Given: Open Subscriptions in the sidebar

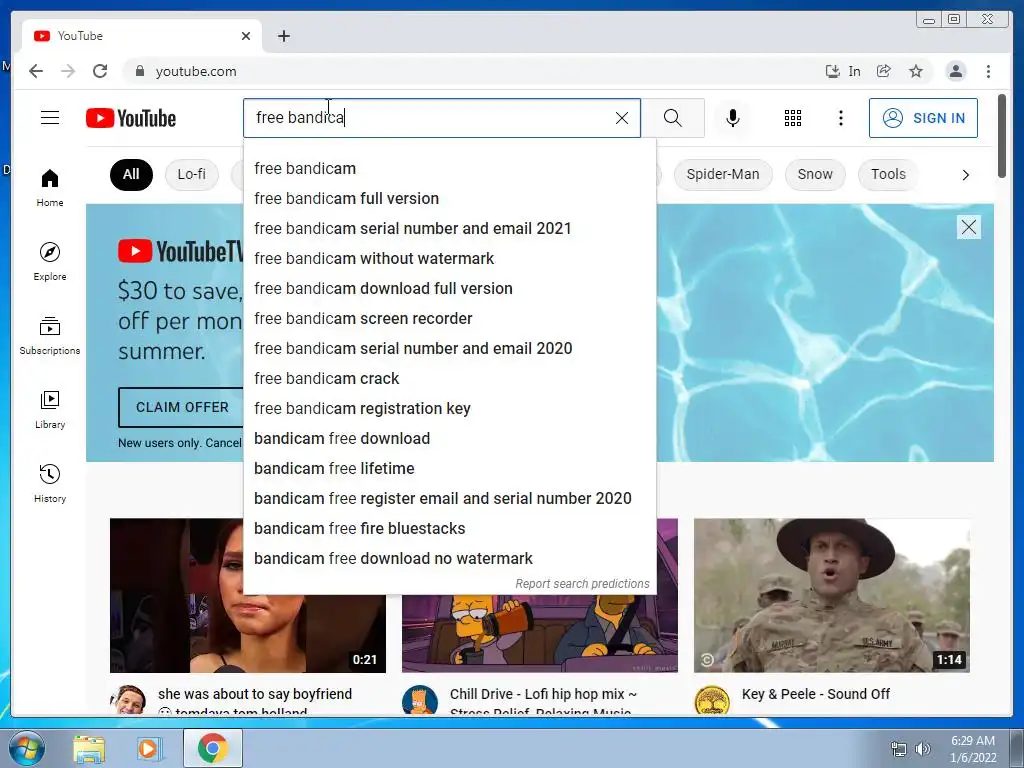Looking at the screenshot, I should coord(50,336).
